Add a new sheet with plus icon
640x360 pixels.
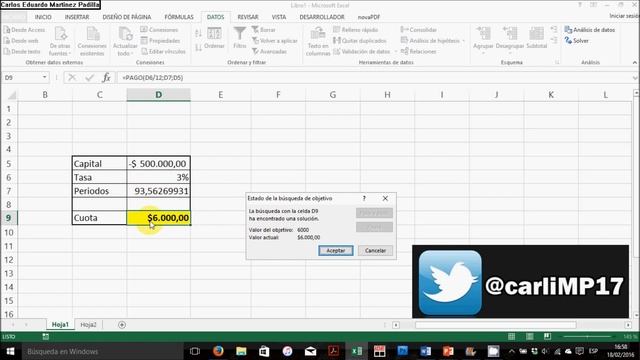pyautogui.click(x=122, y=325)
